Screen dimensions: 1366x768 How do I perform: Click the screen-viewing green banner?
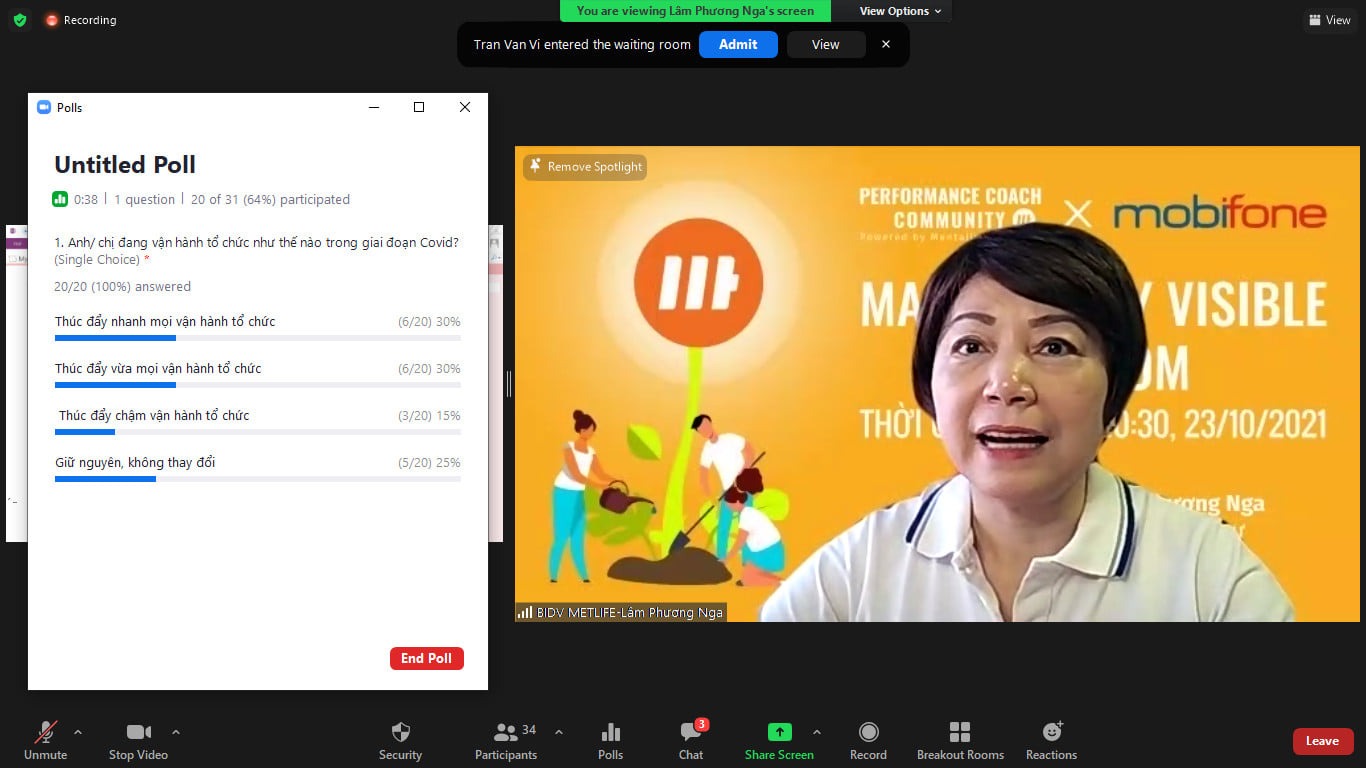coord(695,11)
